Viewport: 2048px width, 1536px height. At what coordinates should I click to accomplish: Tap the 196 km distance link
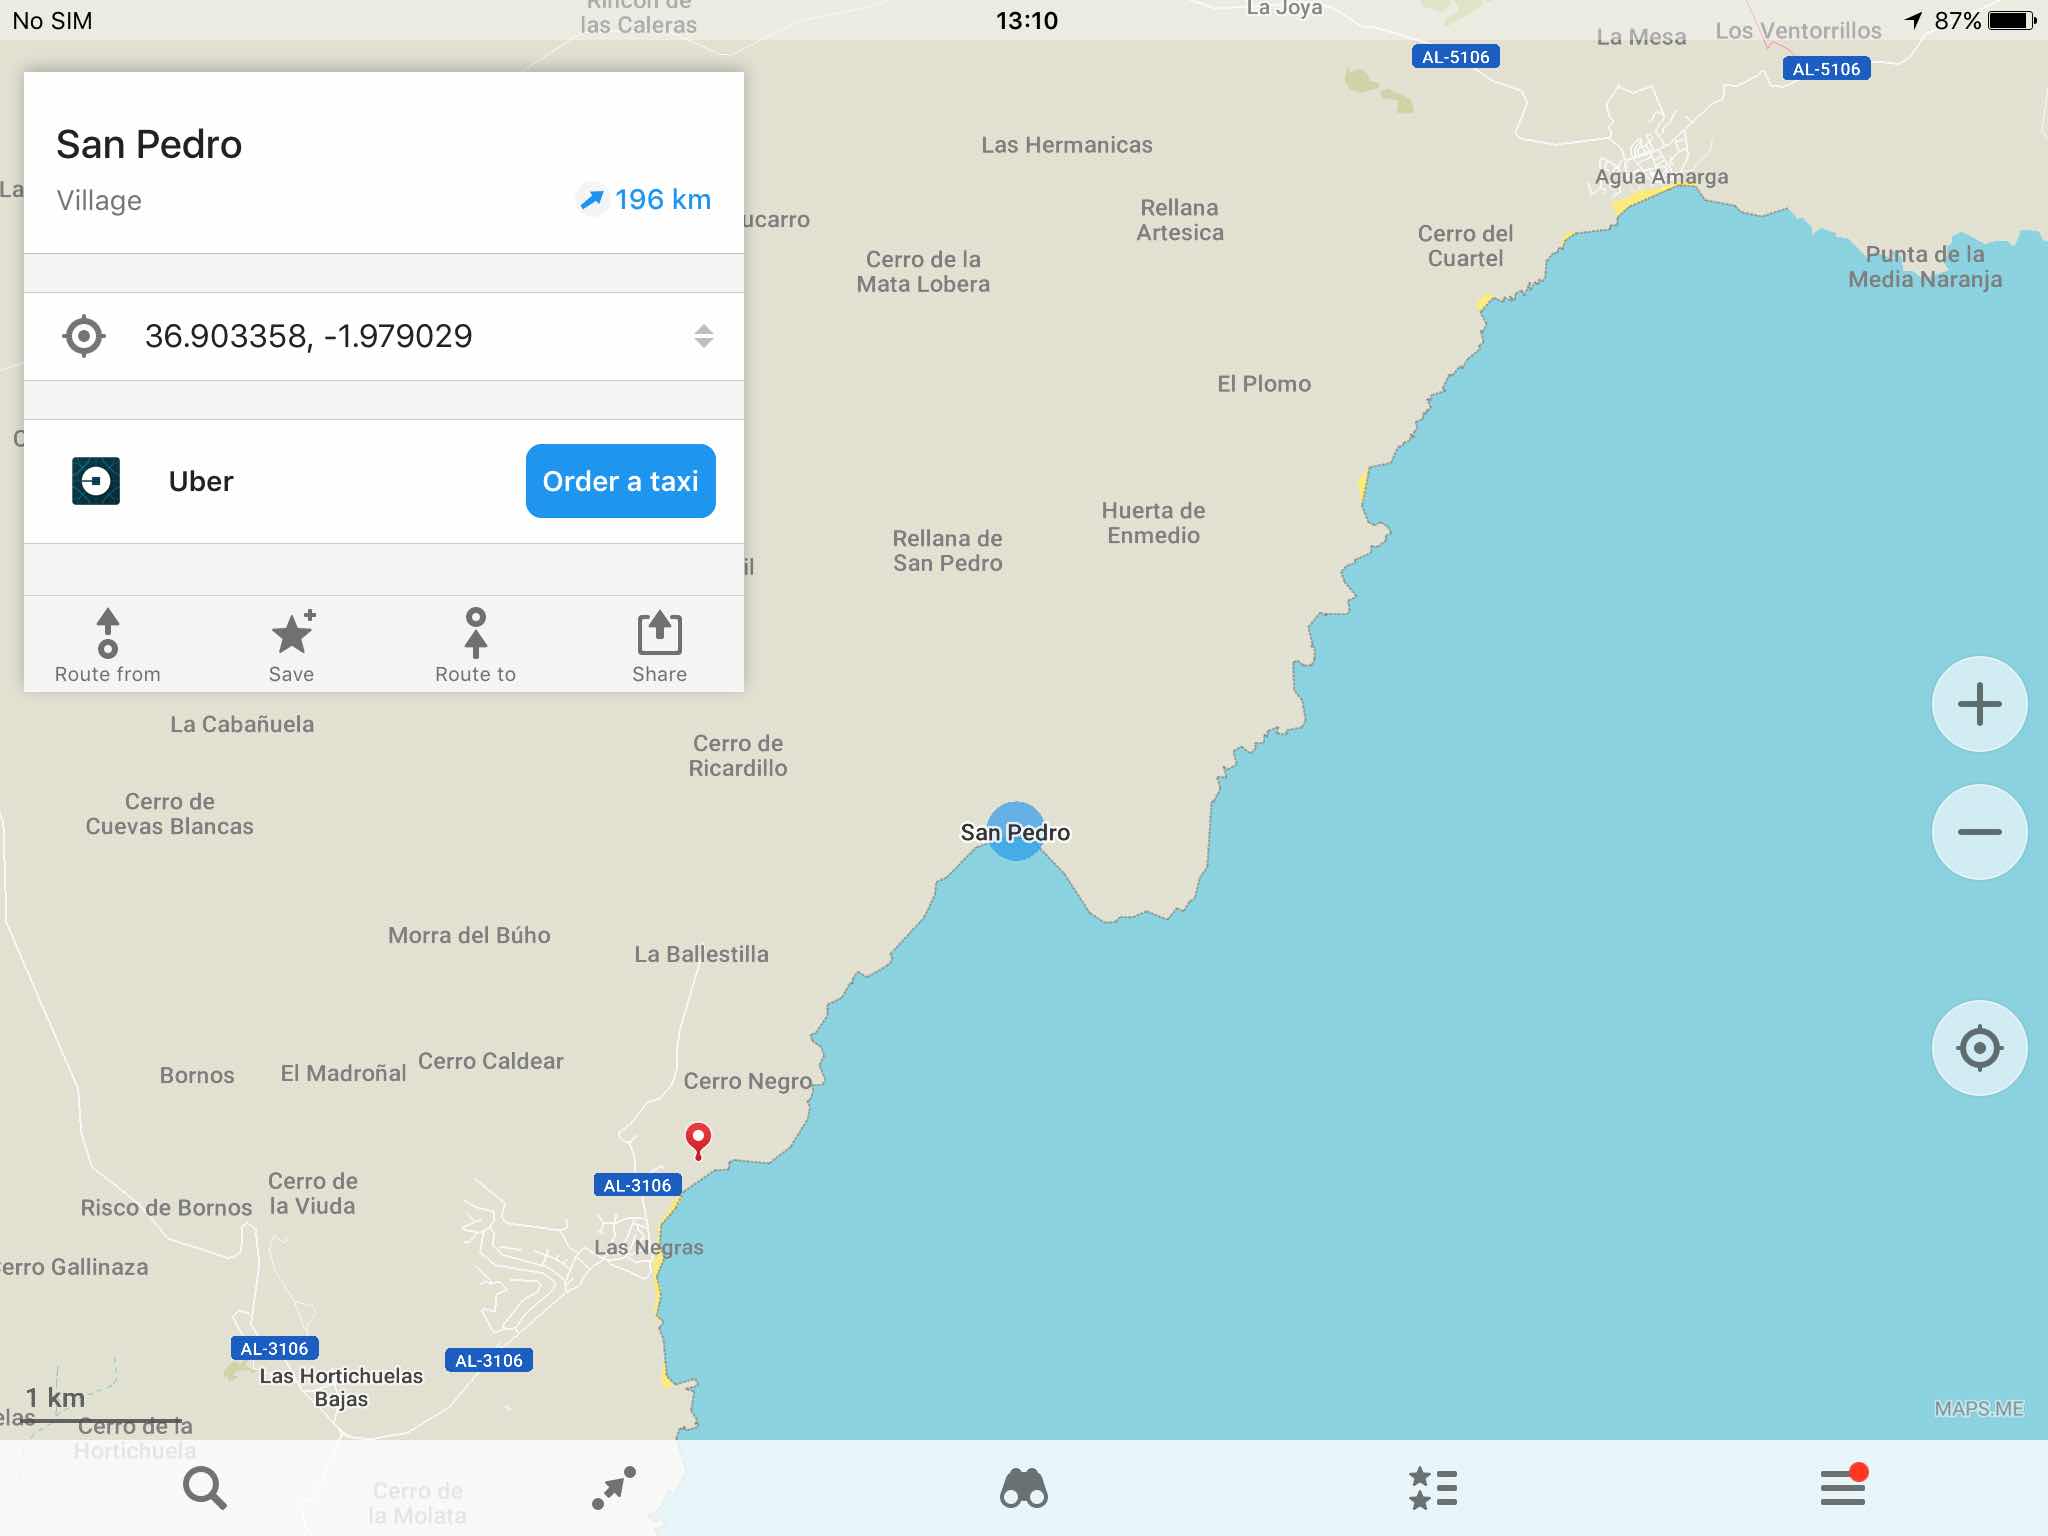(646, 200)
